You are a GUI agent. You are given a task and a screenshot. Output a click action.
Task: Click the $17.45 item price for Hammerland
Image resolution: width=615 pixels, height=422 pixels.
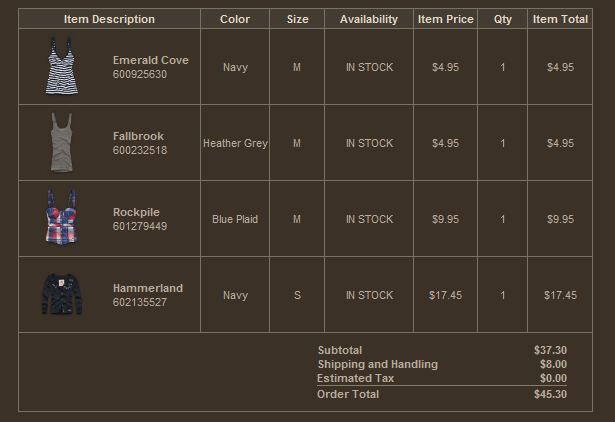click(x=445, y=295)
